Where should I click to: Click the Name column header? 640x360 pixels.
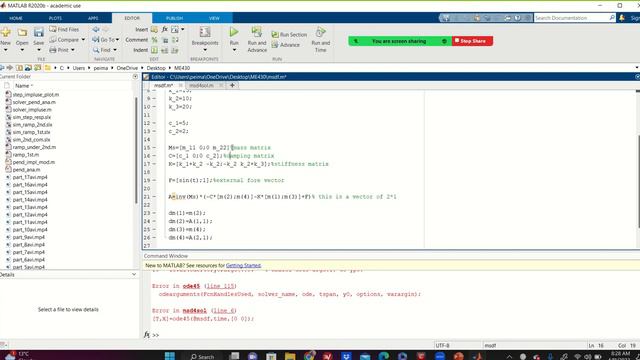[x=24, y=86]
